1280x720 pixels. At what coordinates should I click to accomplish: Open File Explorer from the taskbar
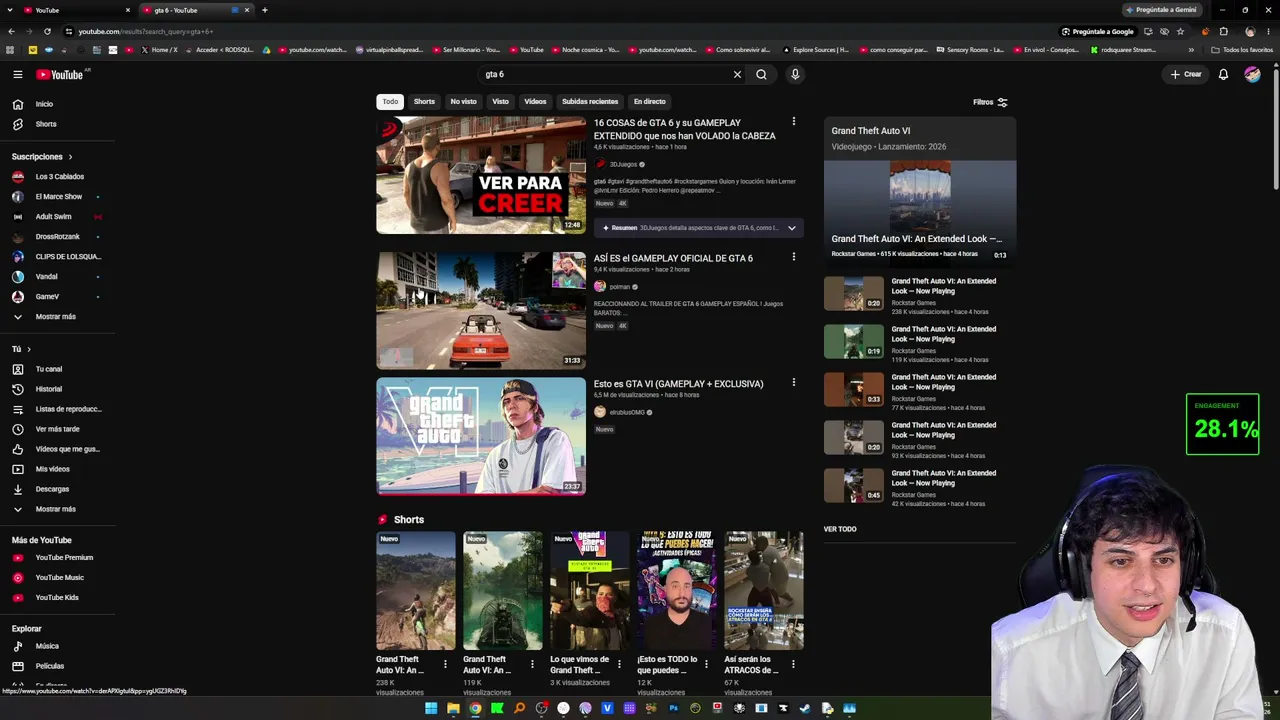click(x=453, y=708)
